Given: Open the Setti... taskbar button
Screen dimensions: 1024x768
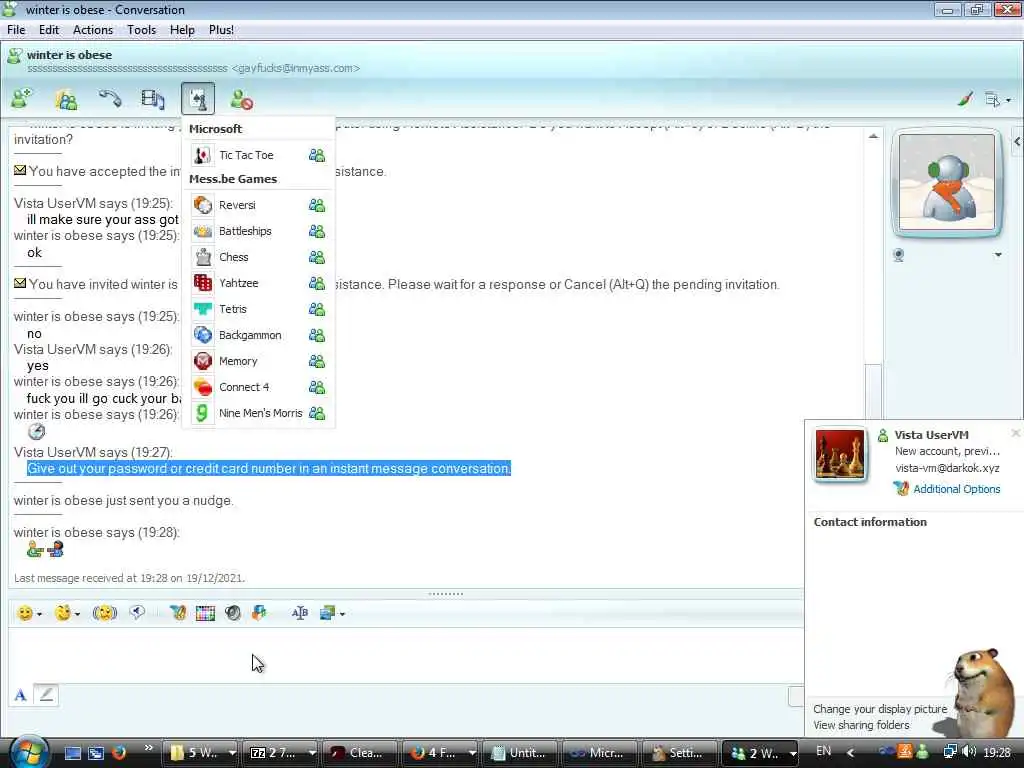Looking at the screenshot, I should tap(678, 753).
